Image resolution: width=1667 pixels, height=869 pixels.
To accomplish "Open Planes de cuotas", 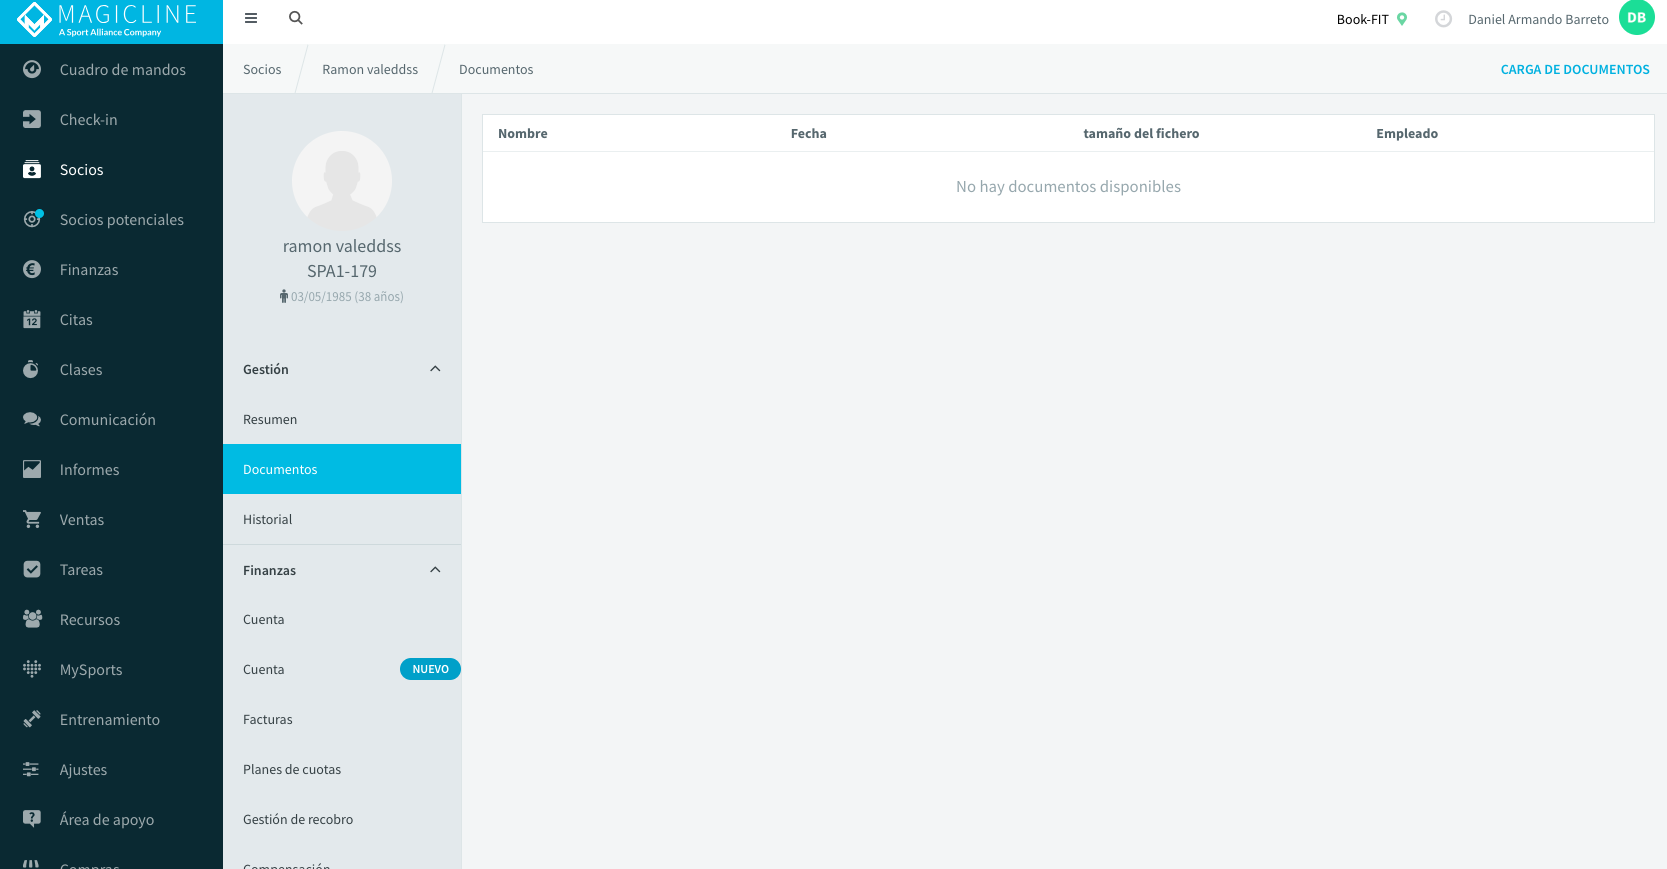I will click(x=342, y=769).
